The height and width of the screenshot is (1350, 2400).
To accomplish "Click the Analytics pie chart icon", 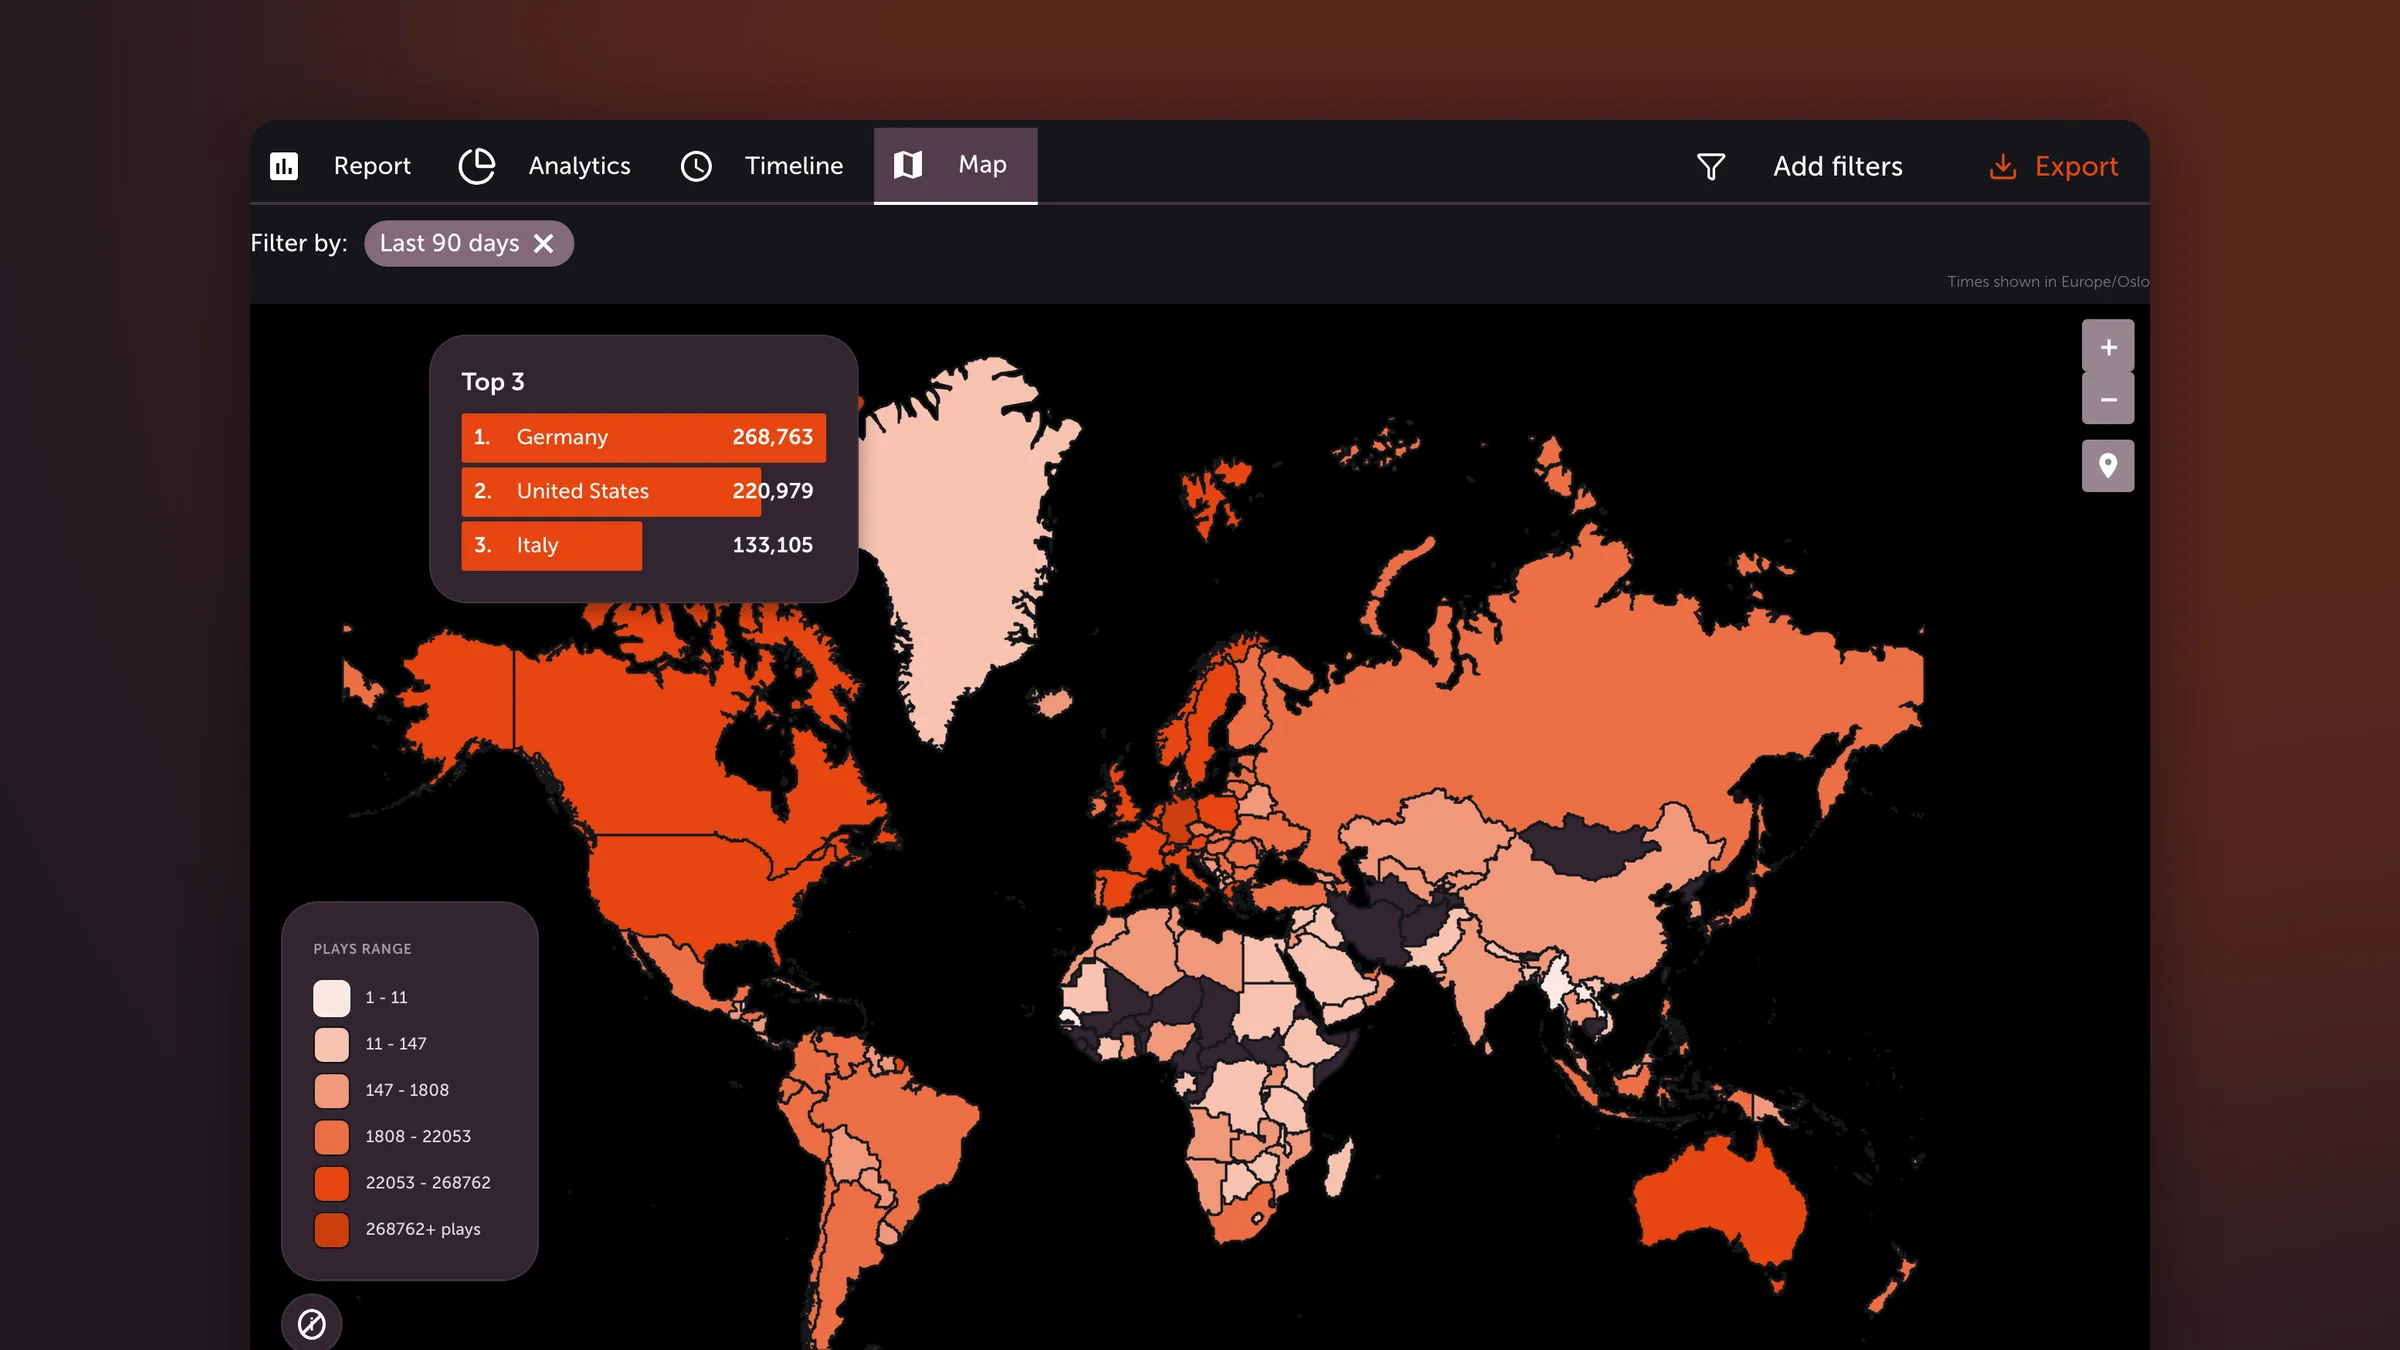I will tap(477, 166).
